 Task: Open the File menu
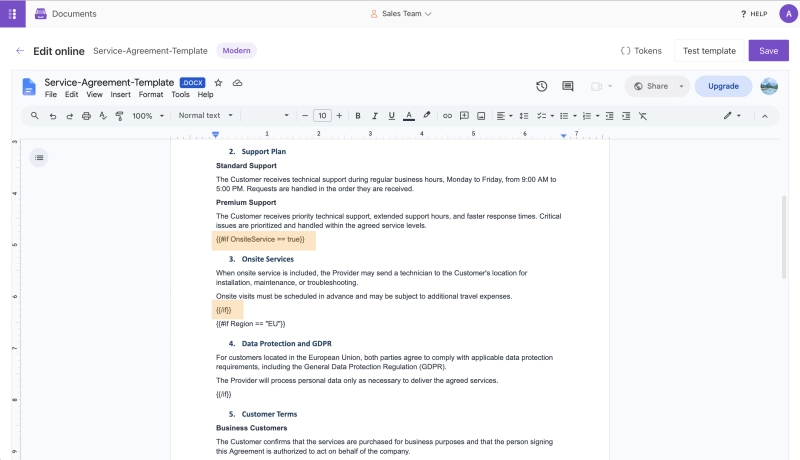(51, 94)
